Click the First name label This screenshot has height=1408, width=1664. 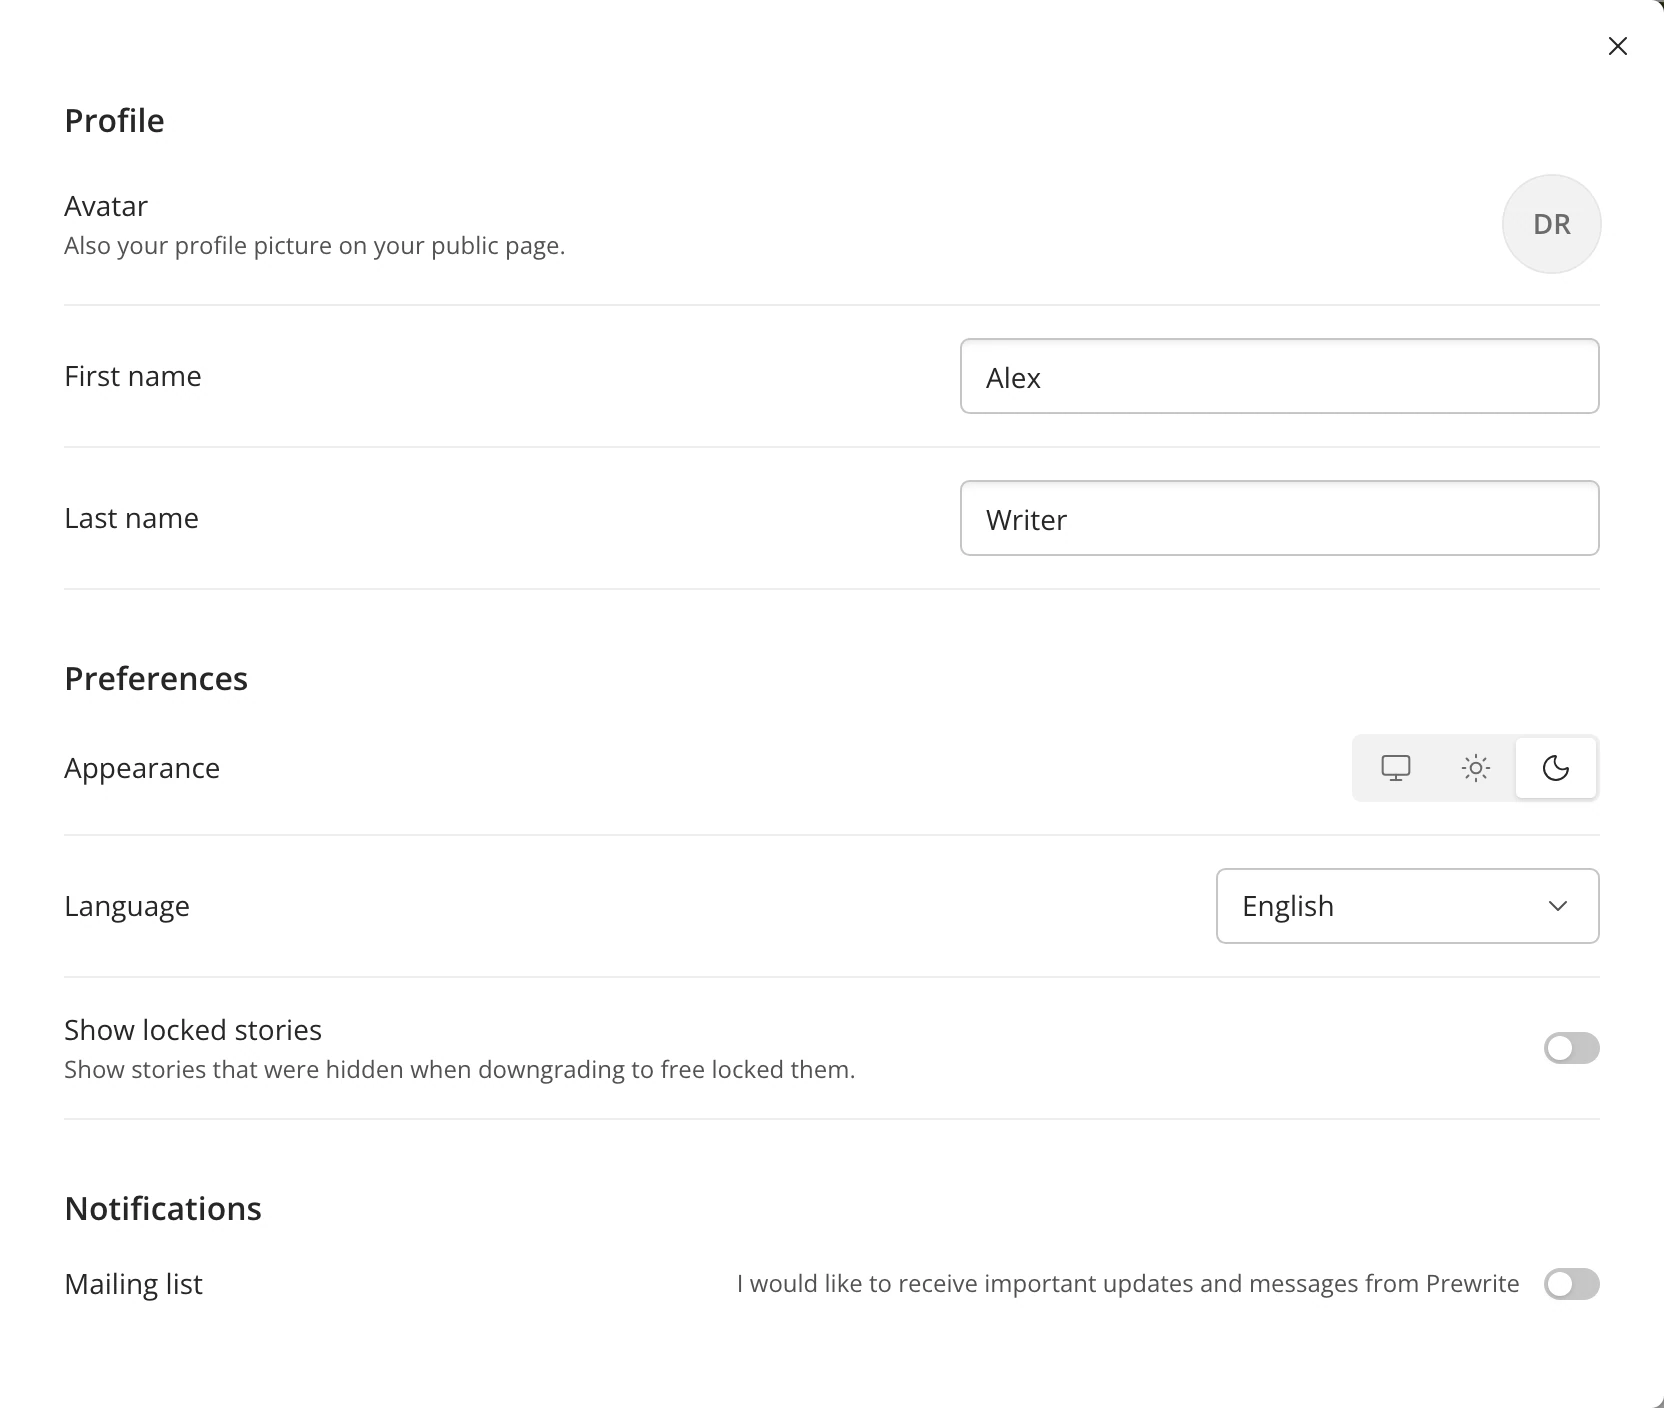coord(133,376)
